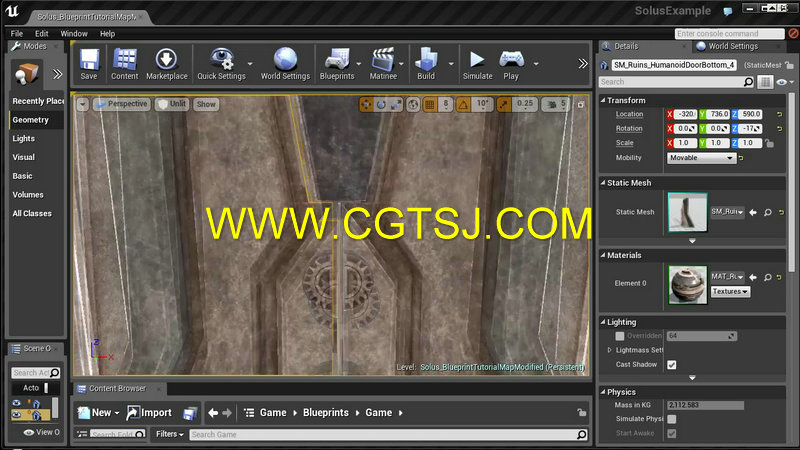Click the console command input
This screenshot has width=800, height=450.
[x=729, y=34]
